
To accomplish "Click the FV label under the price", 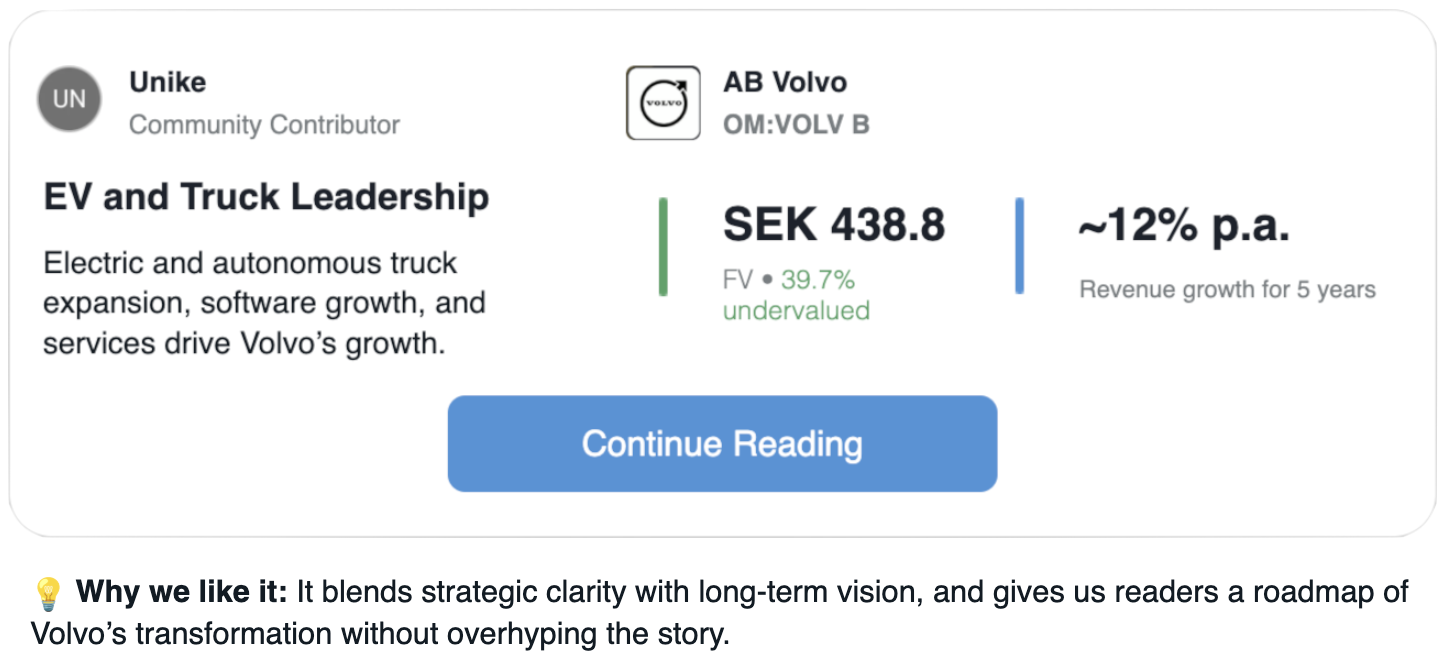I will [737, 279].
